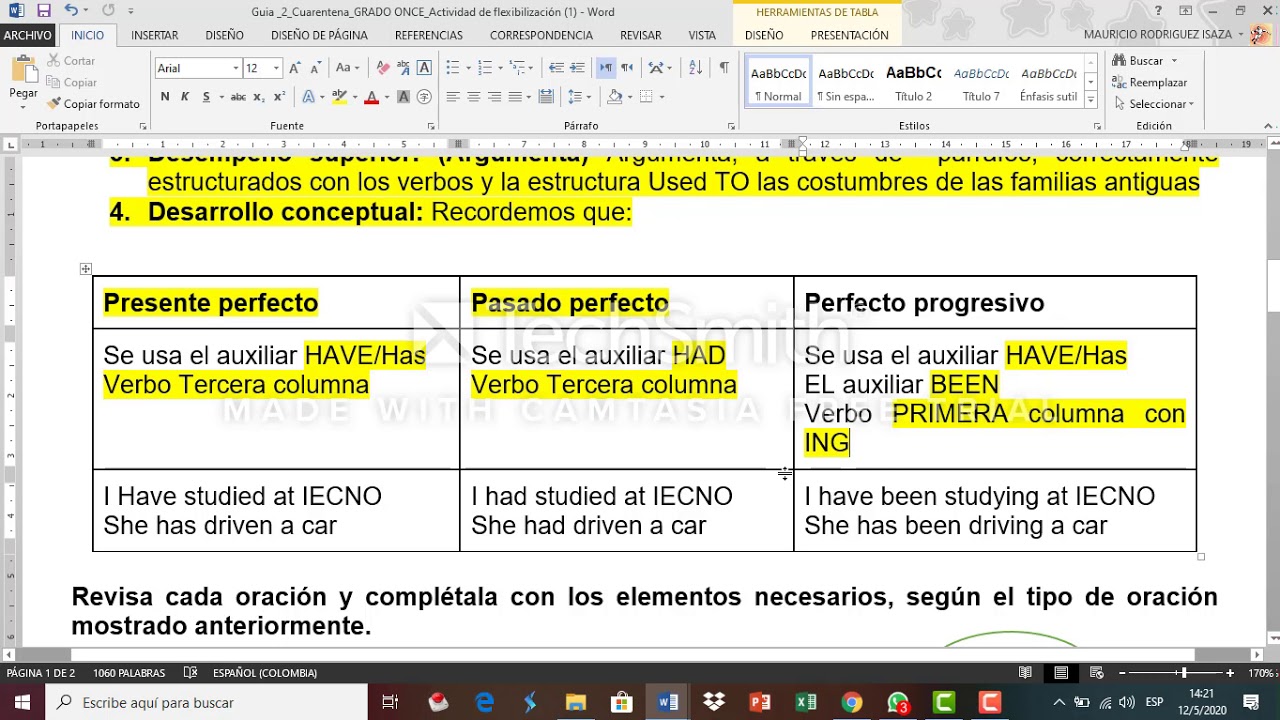1280x720 pixels.
Task: Toggle italic K formatting
Action: coord(185,97)
